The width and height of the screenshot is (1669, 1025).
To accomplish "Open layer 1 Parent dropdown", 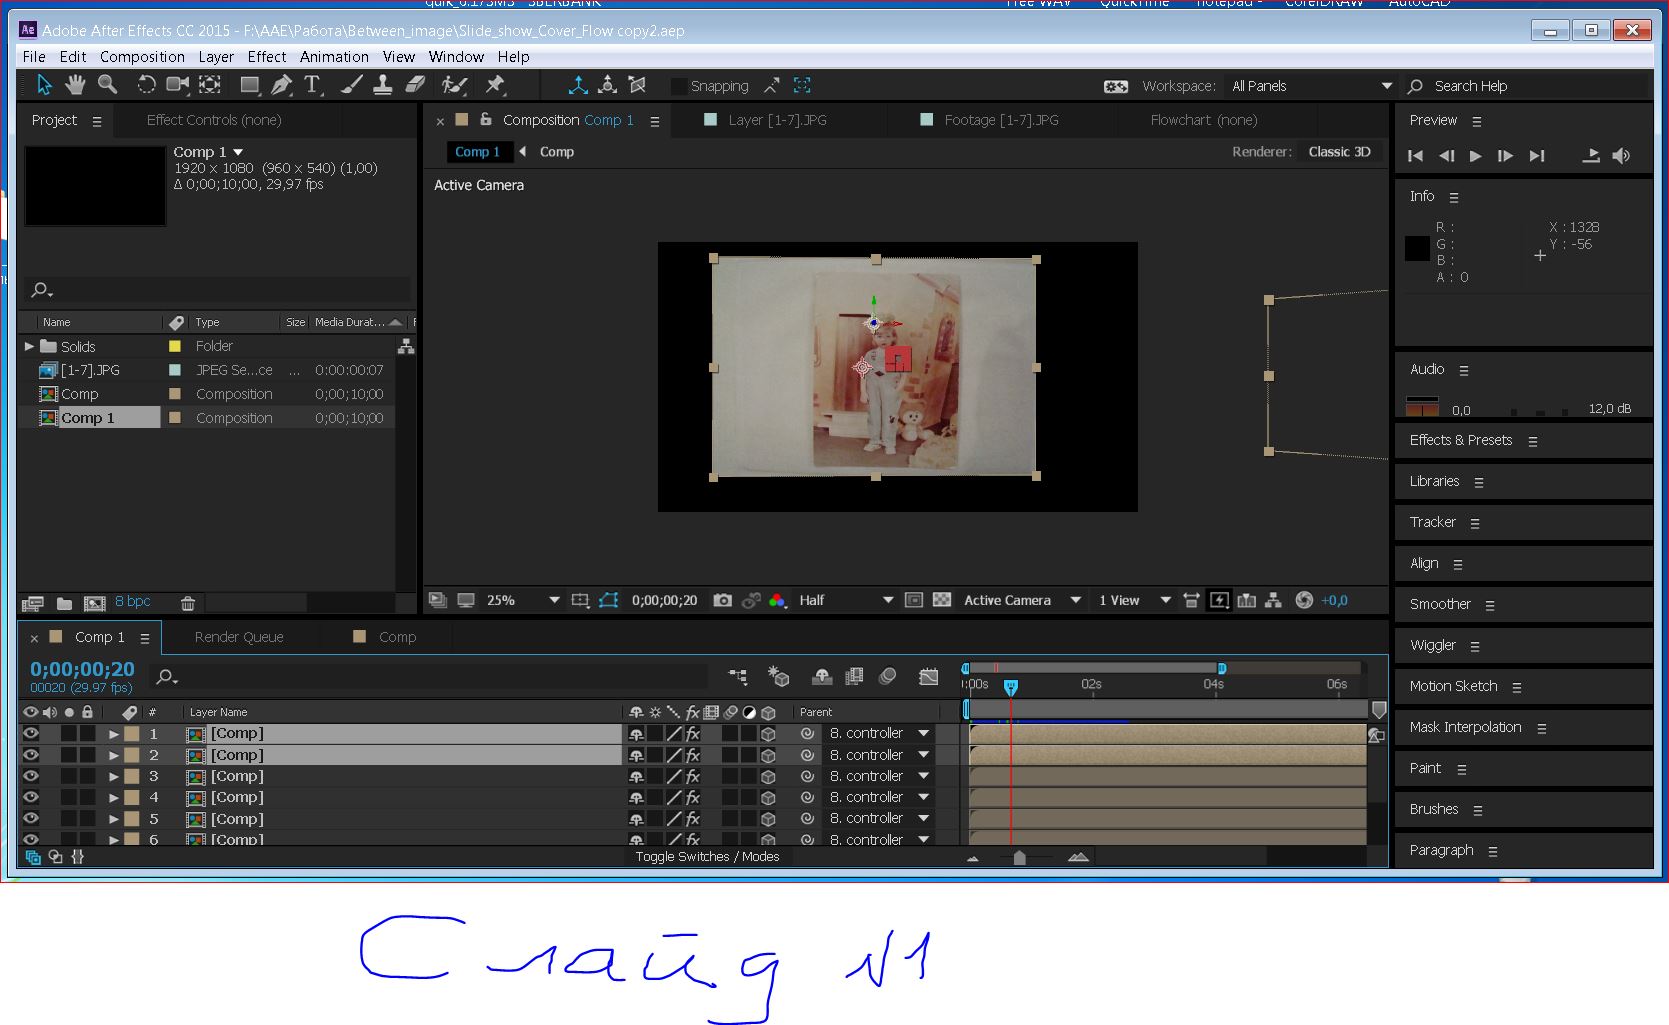I will click(880, 733).
